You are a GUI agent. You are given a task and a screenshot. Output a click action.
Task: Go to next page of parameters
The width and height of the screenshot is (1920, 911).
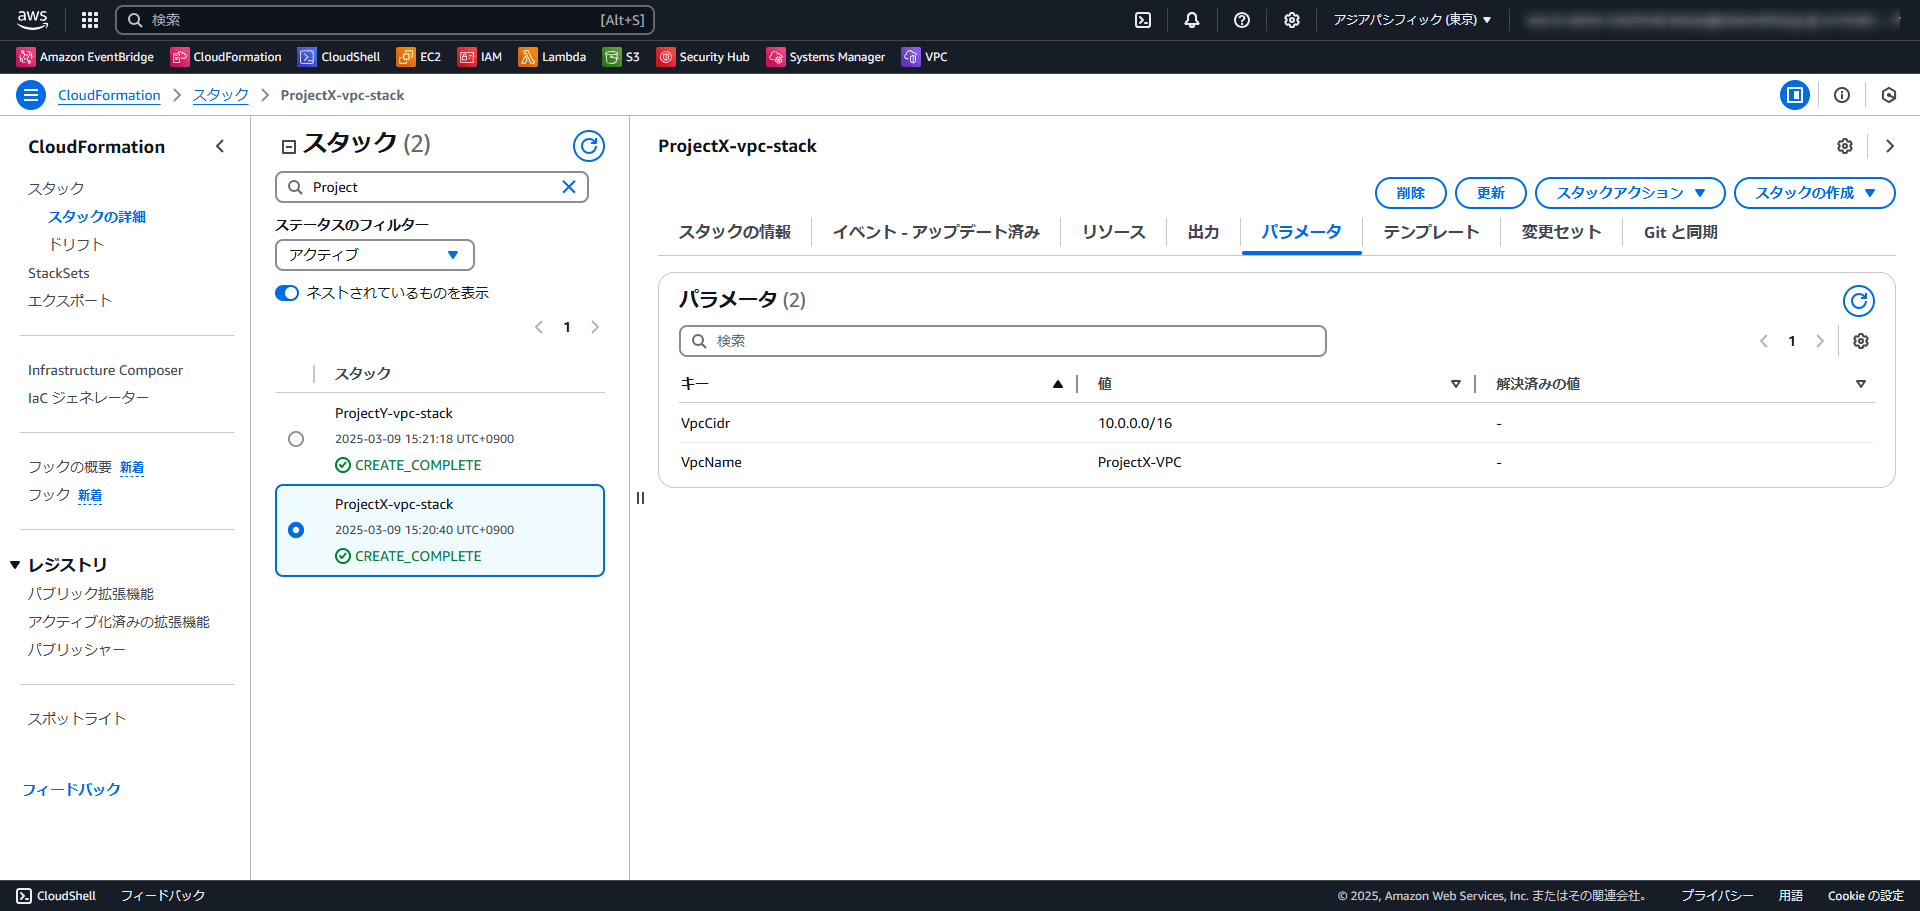tap(1820, 341)
